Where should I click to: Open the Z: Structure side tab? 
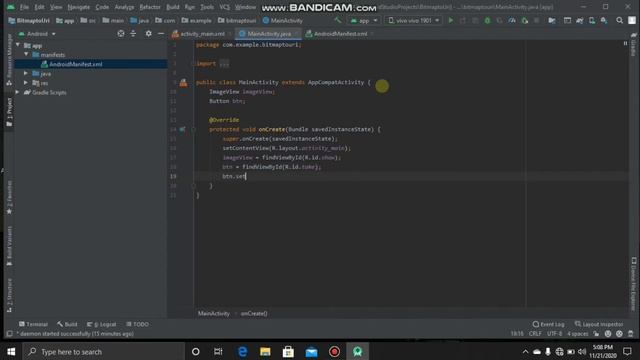point(9,295)
